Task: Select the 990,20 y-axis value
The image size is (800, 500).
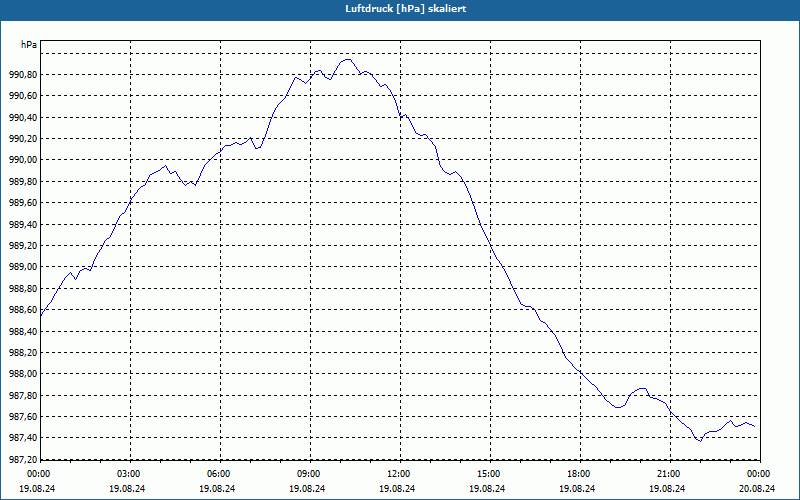Action: (23, 139)
